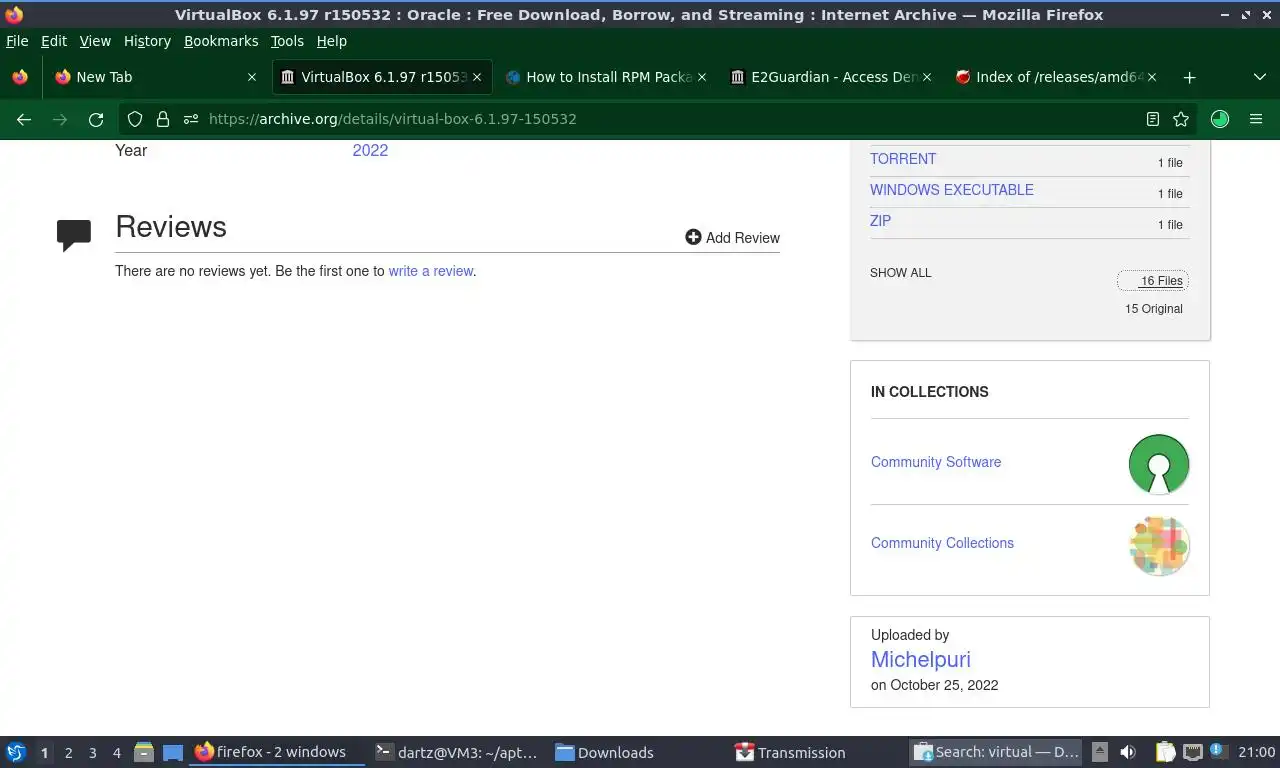Click the Reviews speech bubble icon
This screenshot has height=768, width=1280.
[74, 235]
